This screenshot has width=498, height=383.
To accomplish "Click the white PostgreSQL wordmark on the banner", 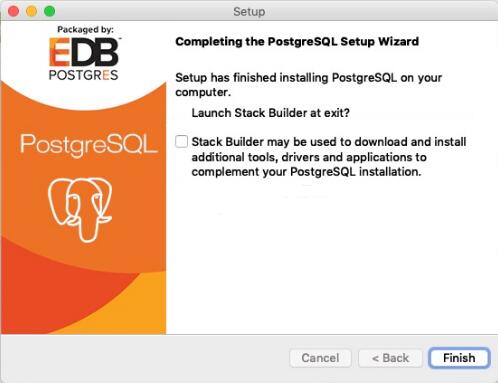I will [89, 145].
